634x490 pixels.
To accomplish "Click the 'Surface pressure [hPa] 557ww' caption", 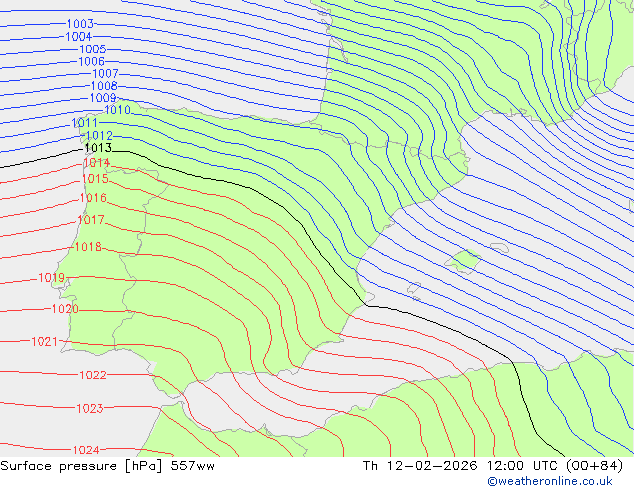I will 108,466.
